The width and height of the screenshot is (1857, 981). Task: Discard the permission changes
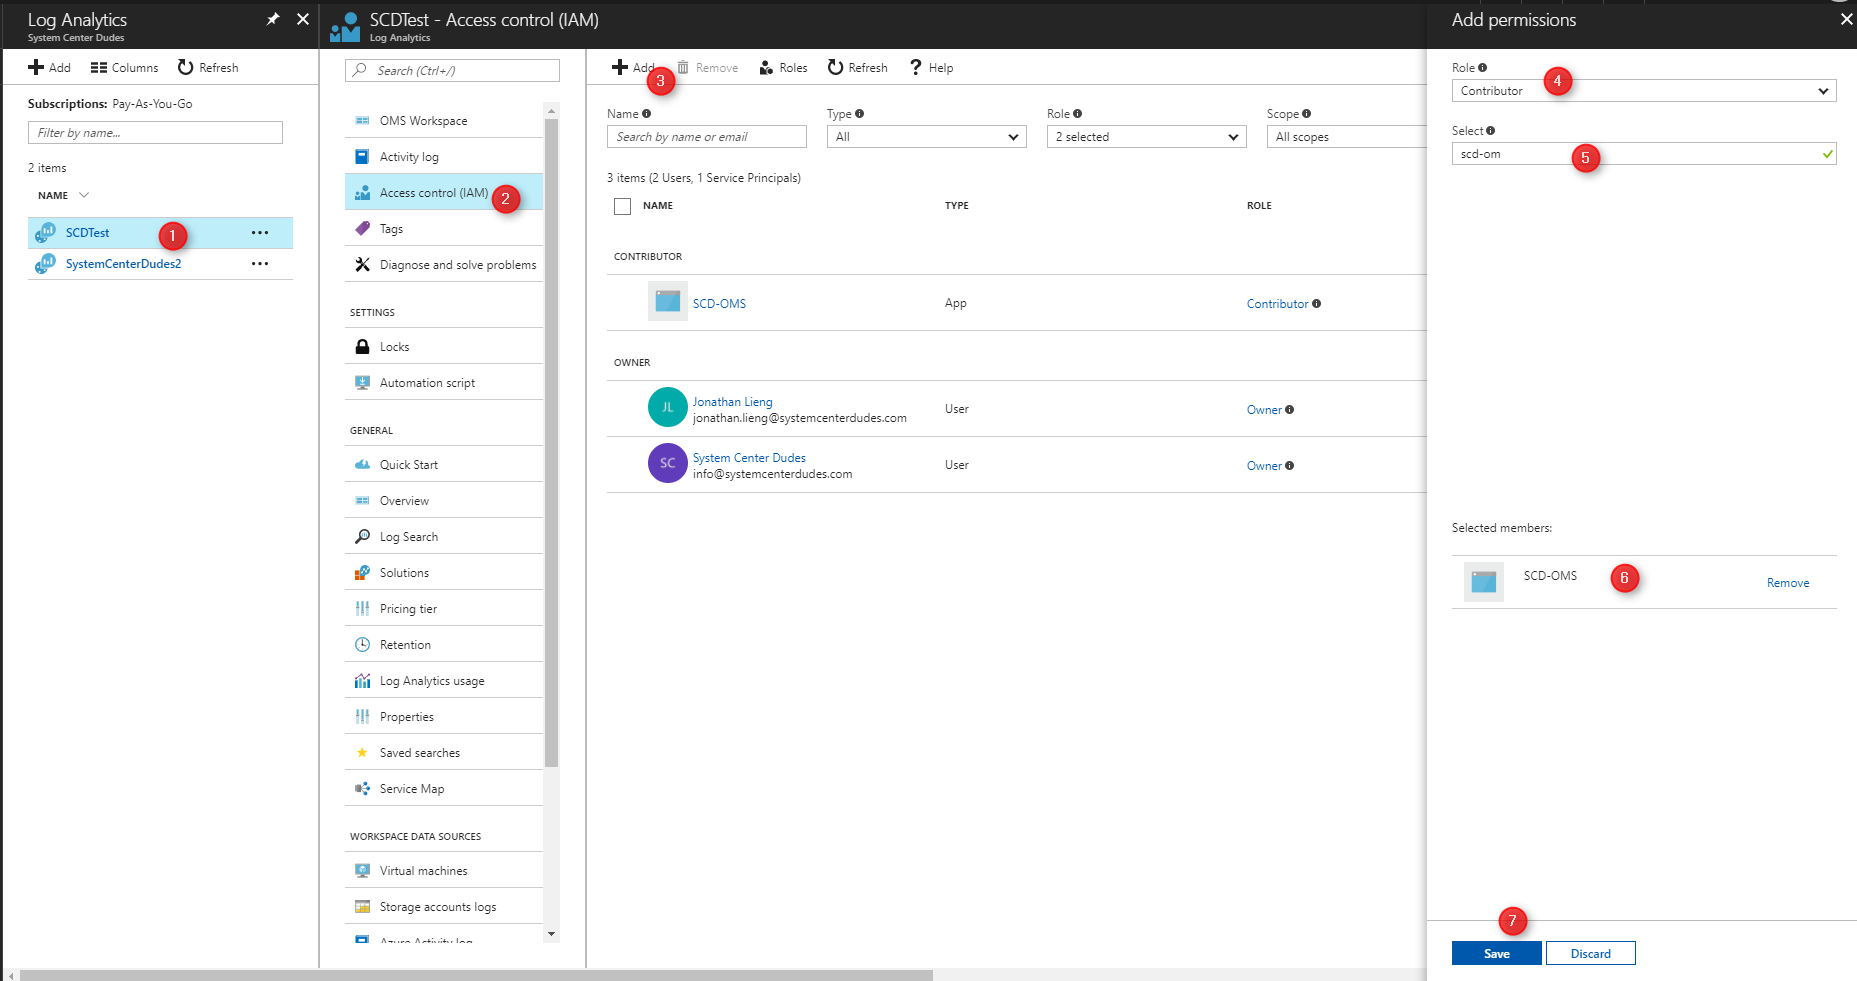pos(1591,953)
